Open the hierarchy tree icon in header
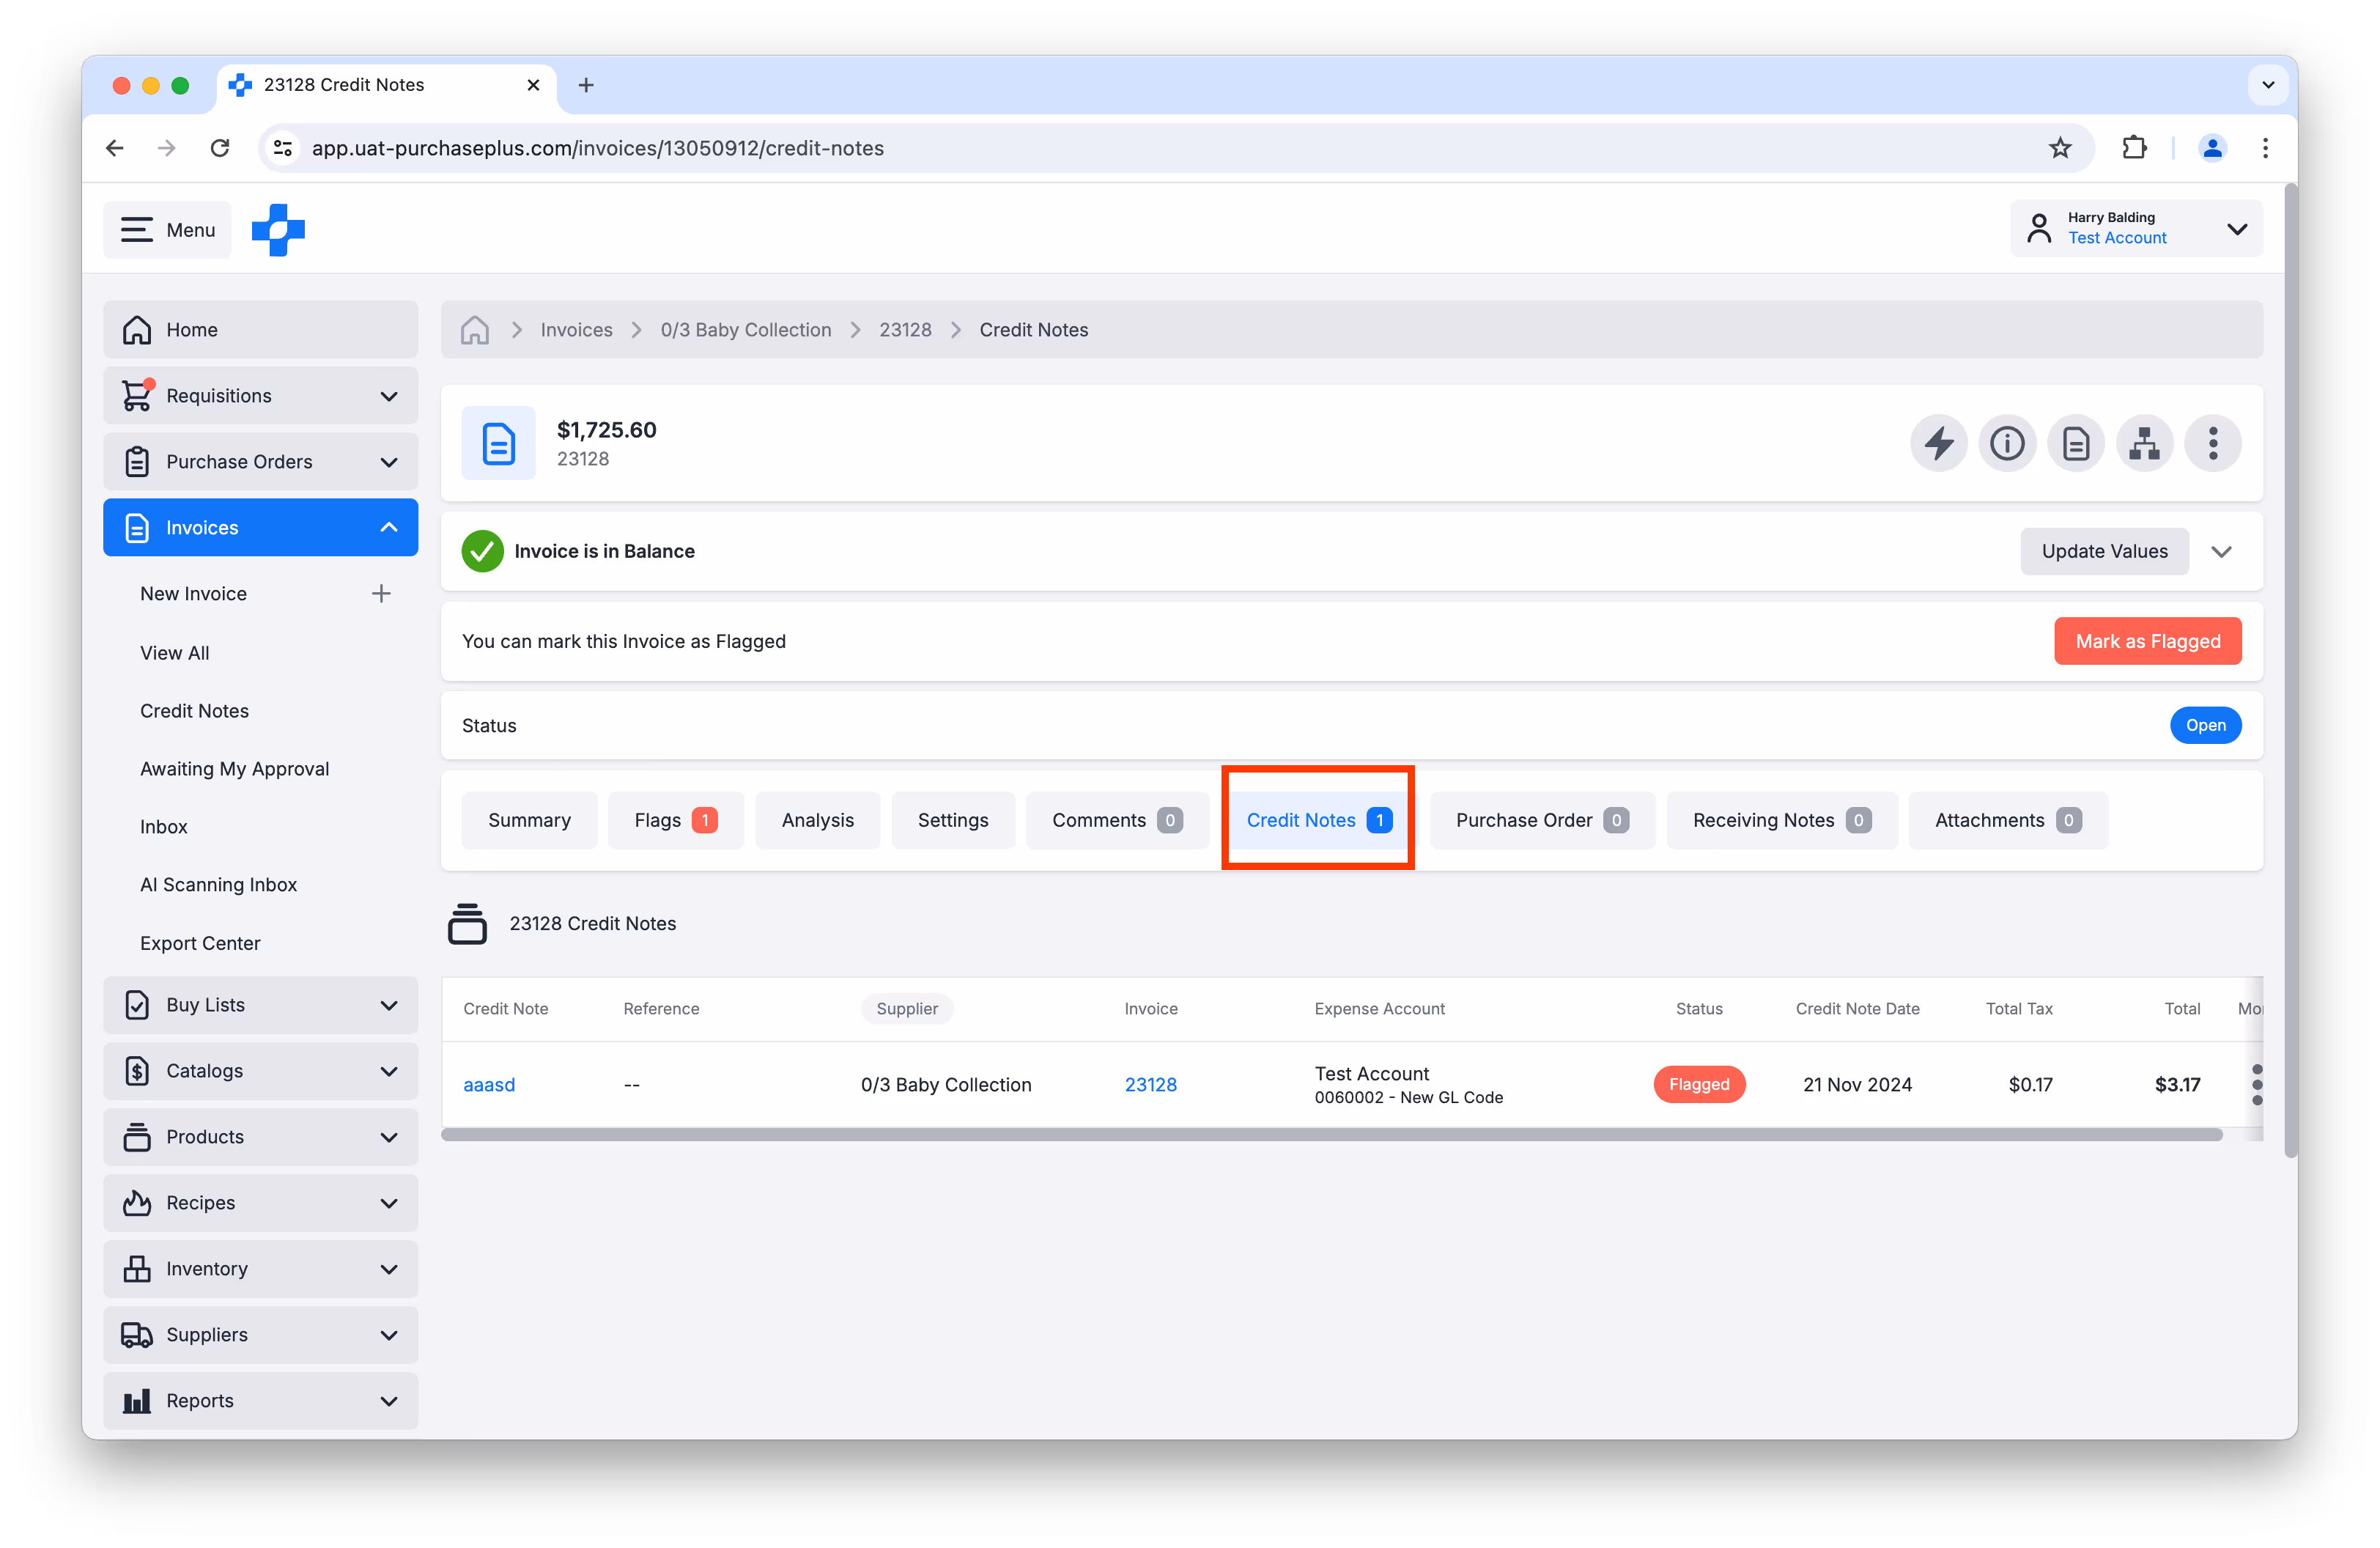 coord(2144,443)
